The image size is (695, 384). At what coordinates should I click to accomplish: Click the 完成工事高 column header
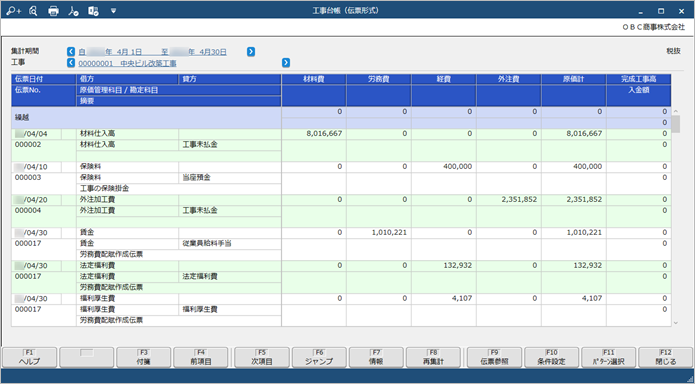[x=639, y=79]
